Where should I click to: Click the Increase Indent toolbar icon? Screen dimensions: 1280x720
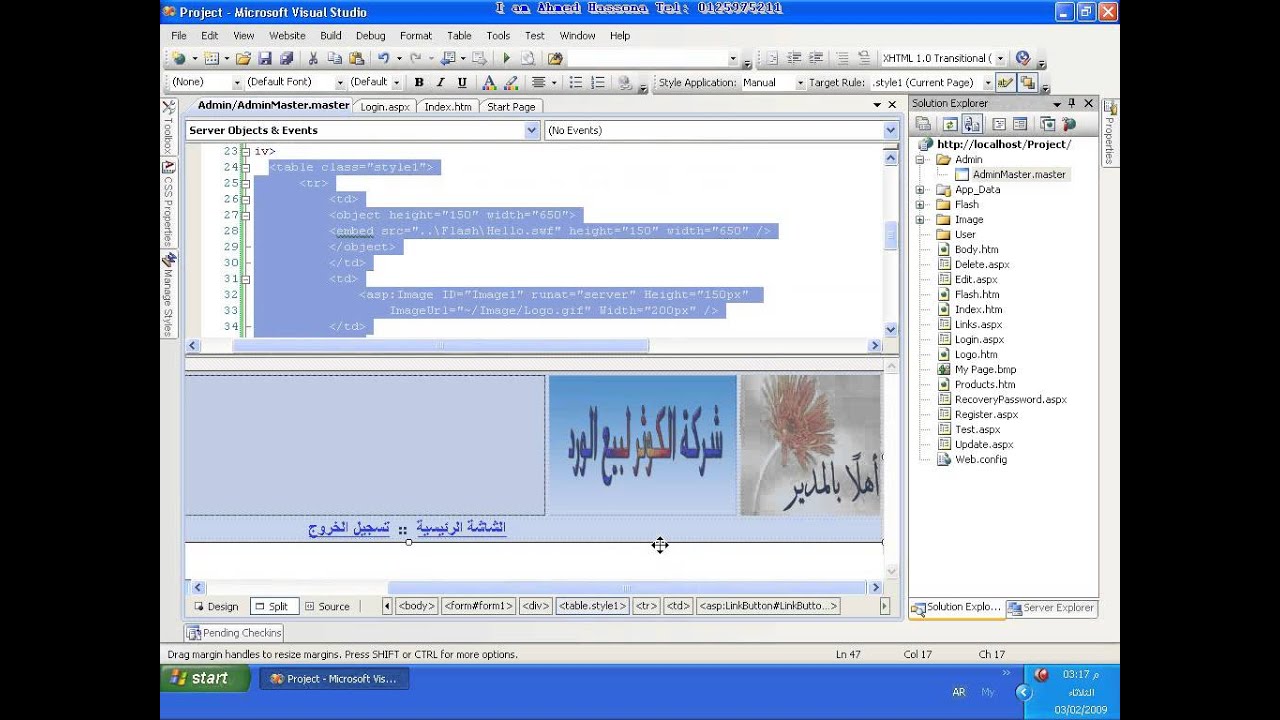tap(816, 58)
